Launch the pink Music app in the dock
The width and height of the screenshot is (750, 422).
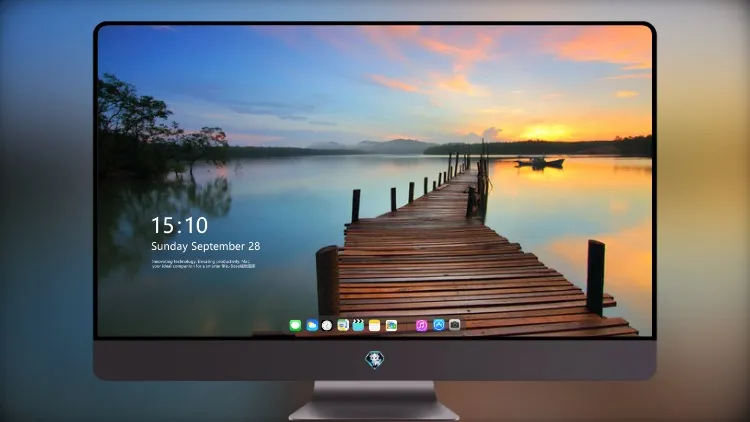pyautogui.click(x=421, y=325)
